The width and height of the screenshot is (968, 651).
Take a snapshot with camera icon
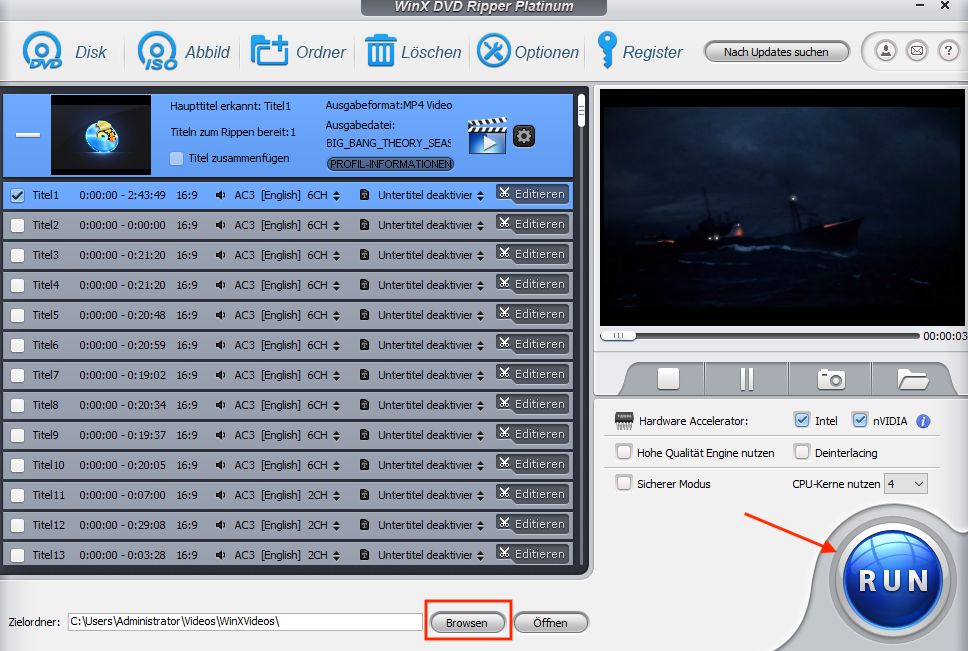pyautogui.click(x=831, y=379)
